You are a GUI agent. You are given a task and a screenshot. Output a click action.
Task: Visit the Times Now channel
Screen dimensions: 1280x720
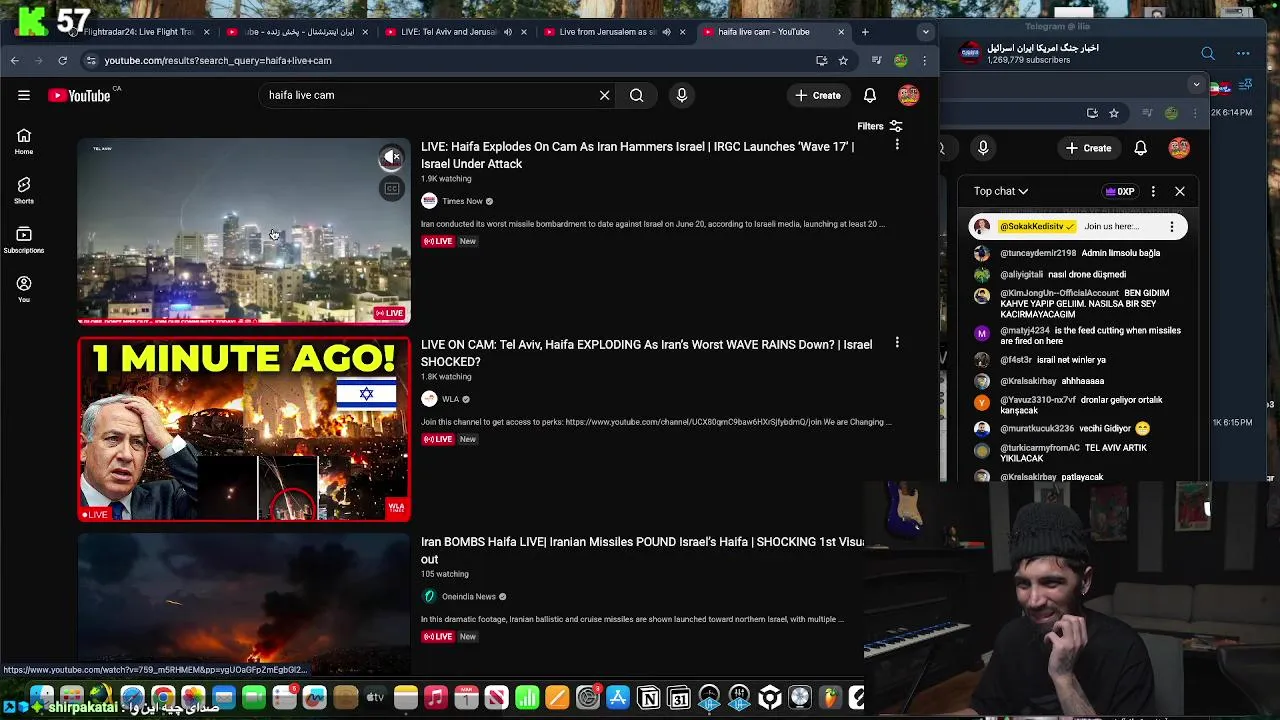[462, 201]
